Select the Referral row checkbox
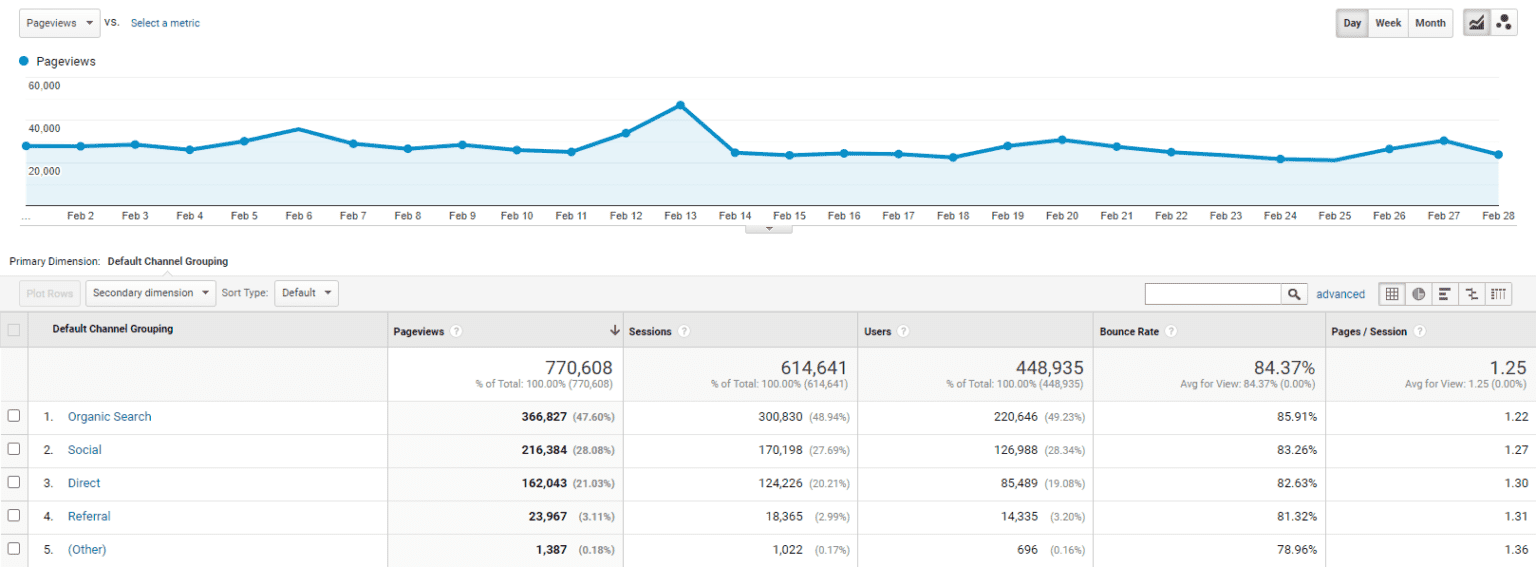Image resolution: width=1536 pixels, height=567 pixels. pos(14,516)
